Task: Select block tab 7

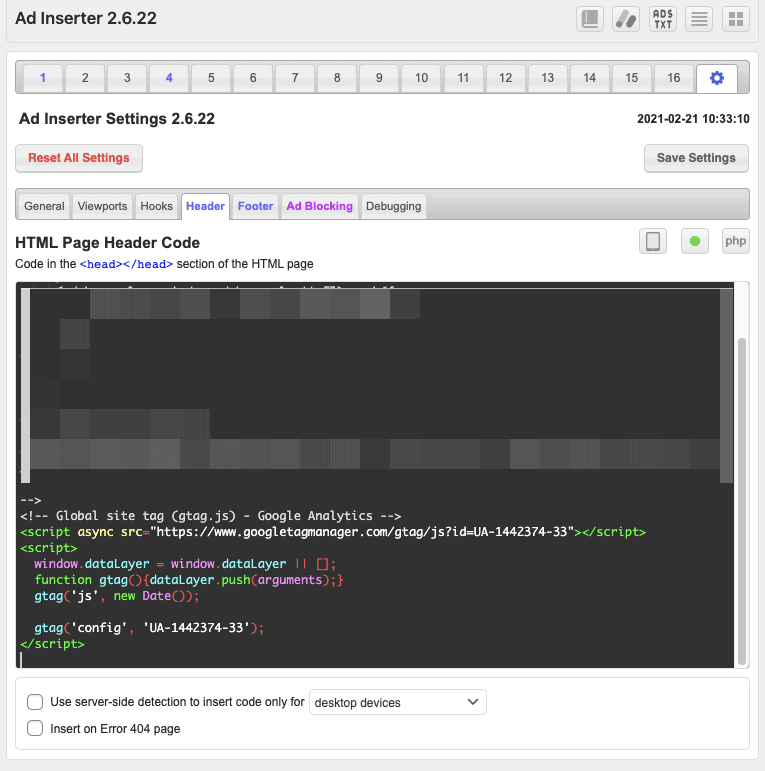Action: click(295, 78)
